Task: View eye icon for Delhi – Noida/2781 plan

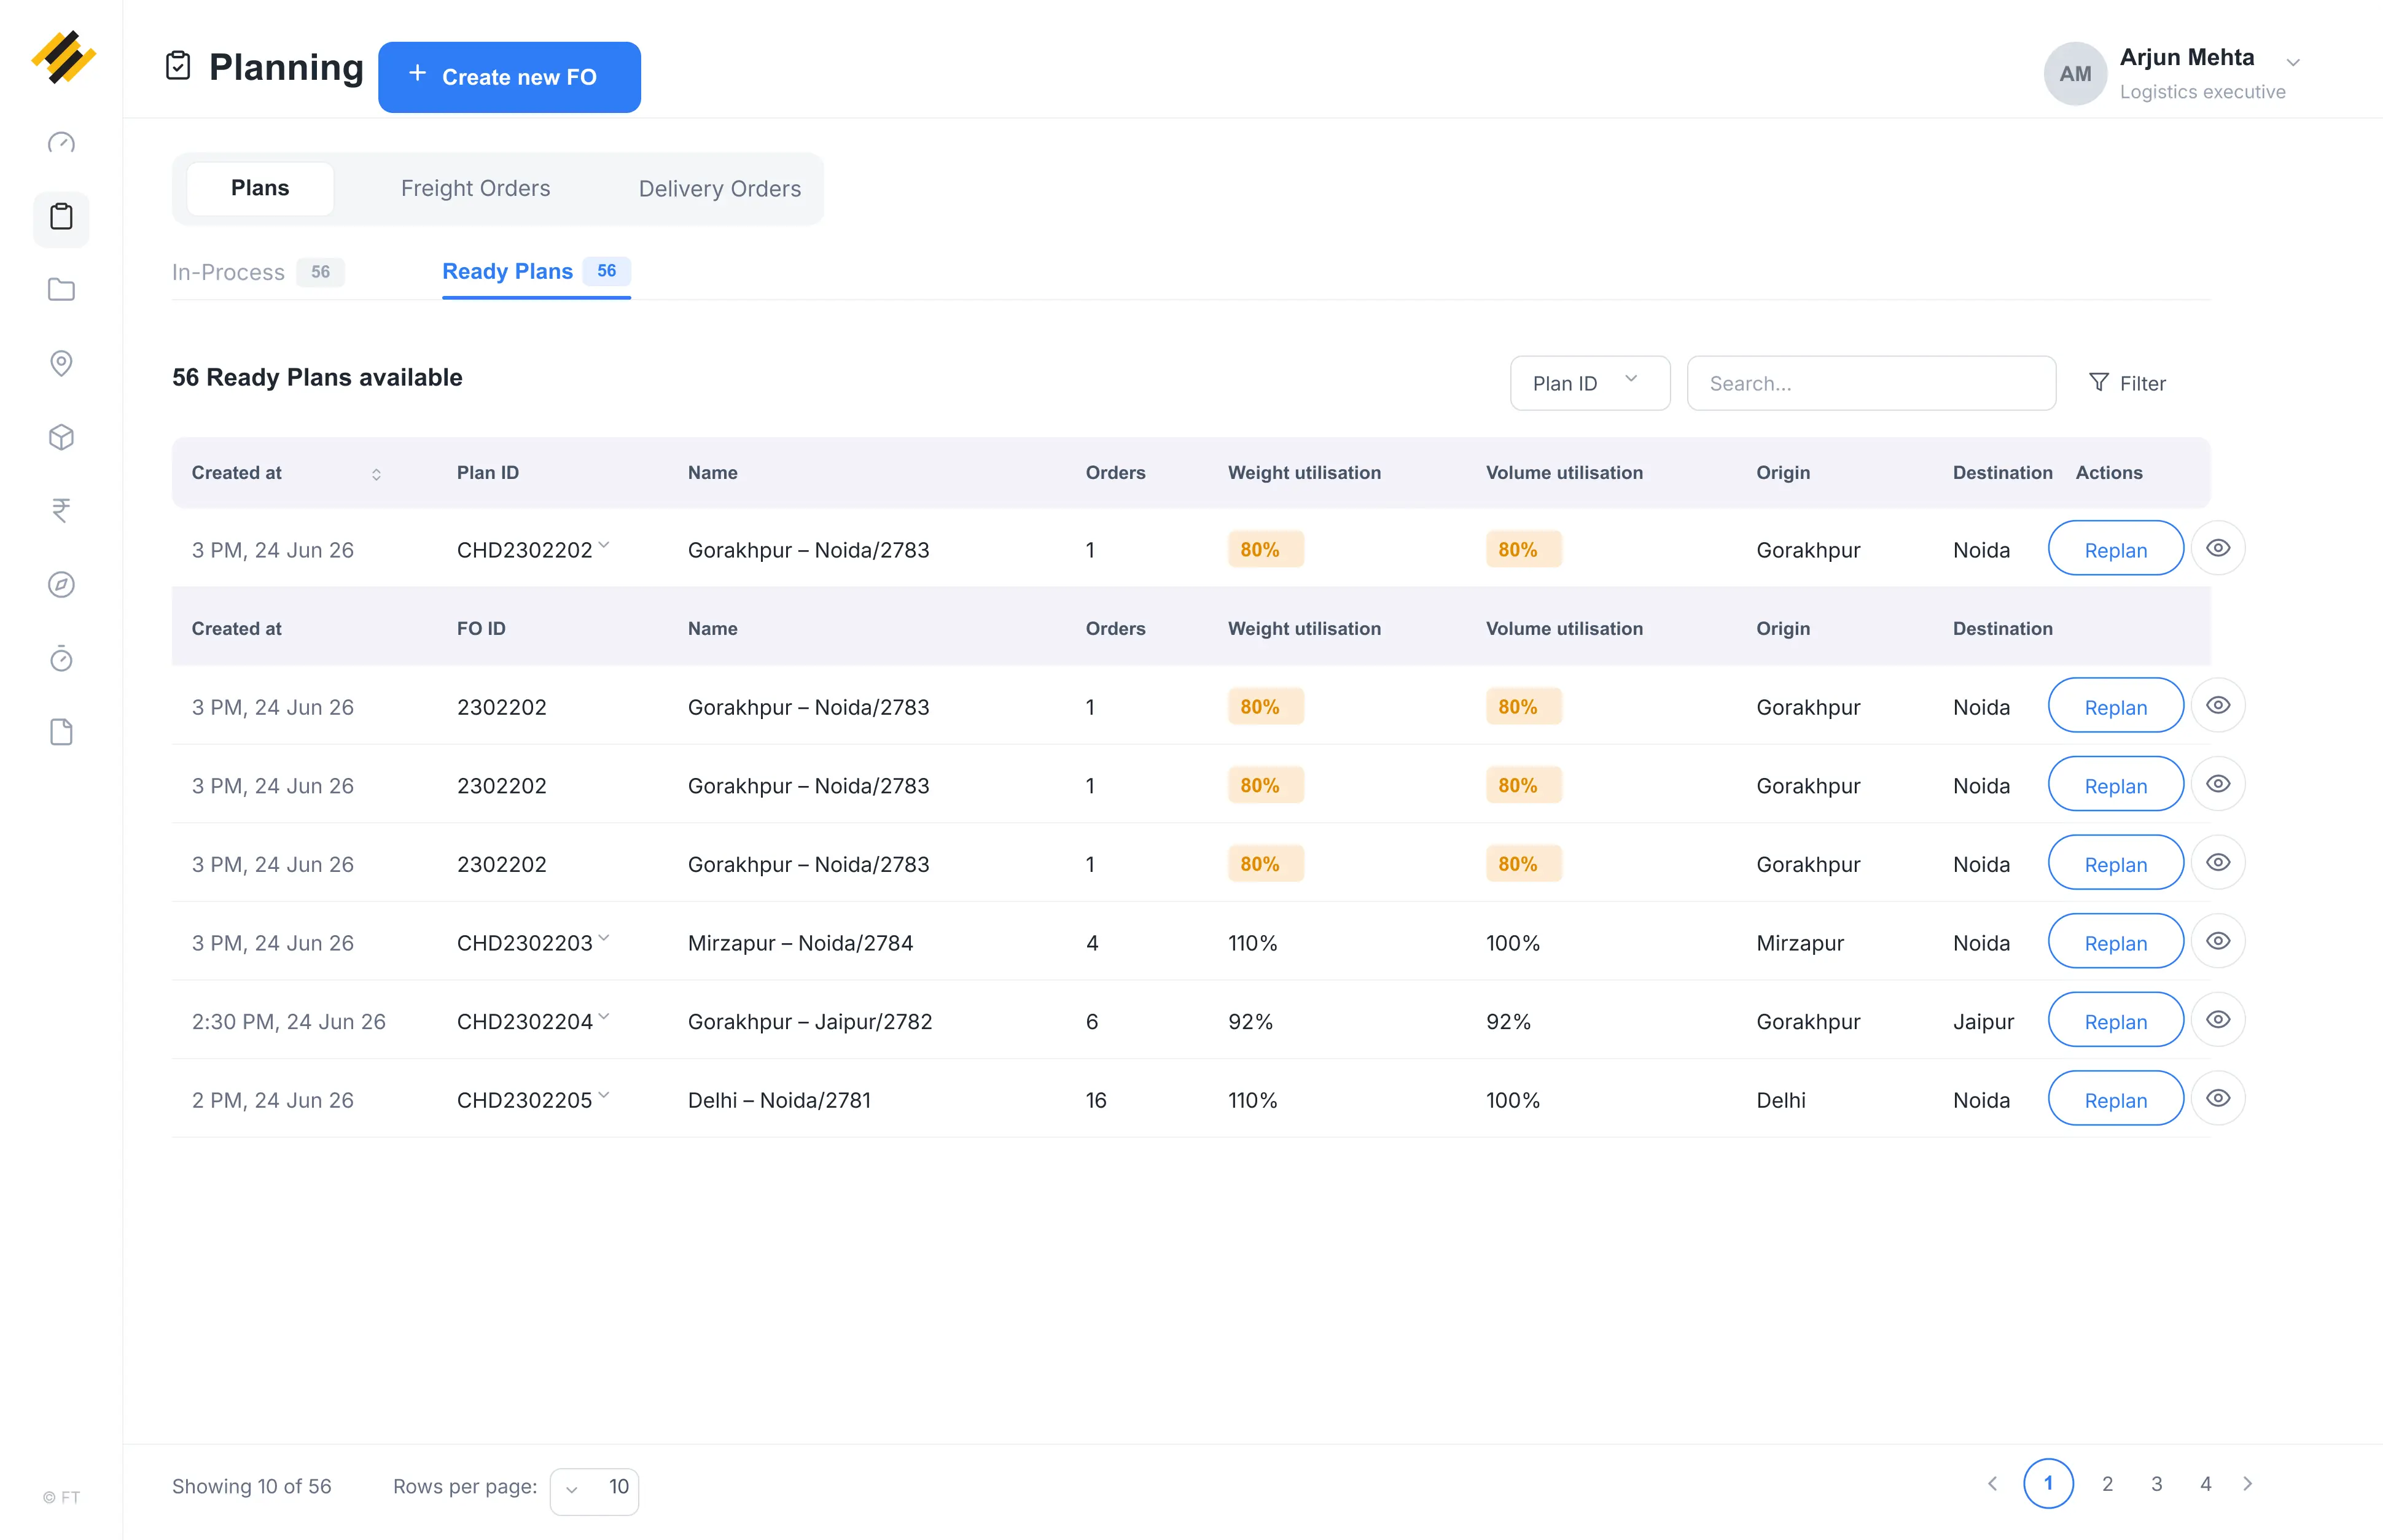Action: click(2218, 1098)
